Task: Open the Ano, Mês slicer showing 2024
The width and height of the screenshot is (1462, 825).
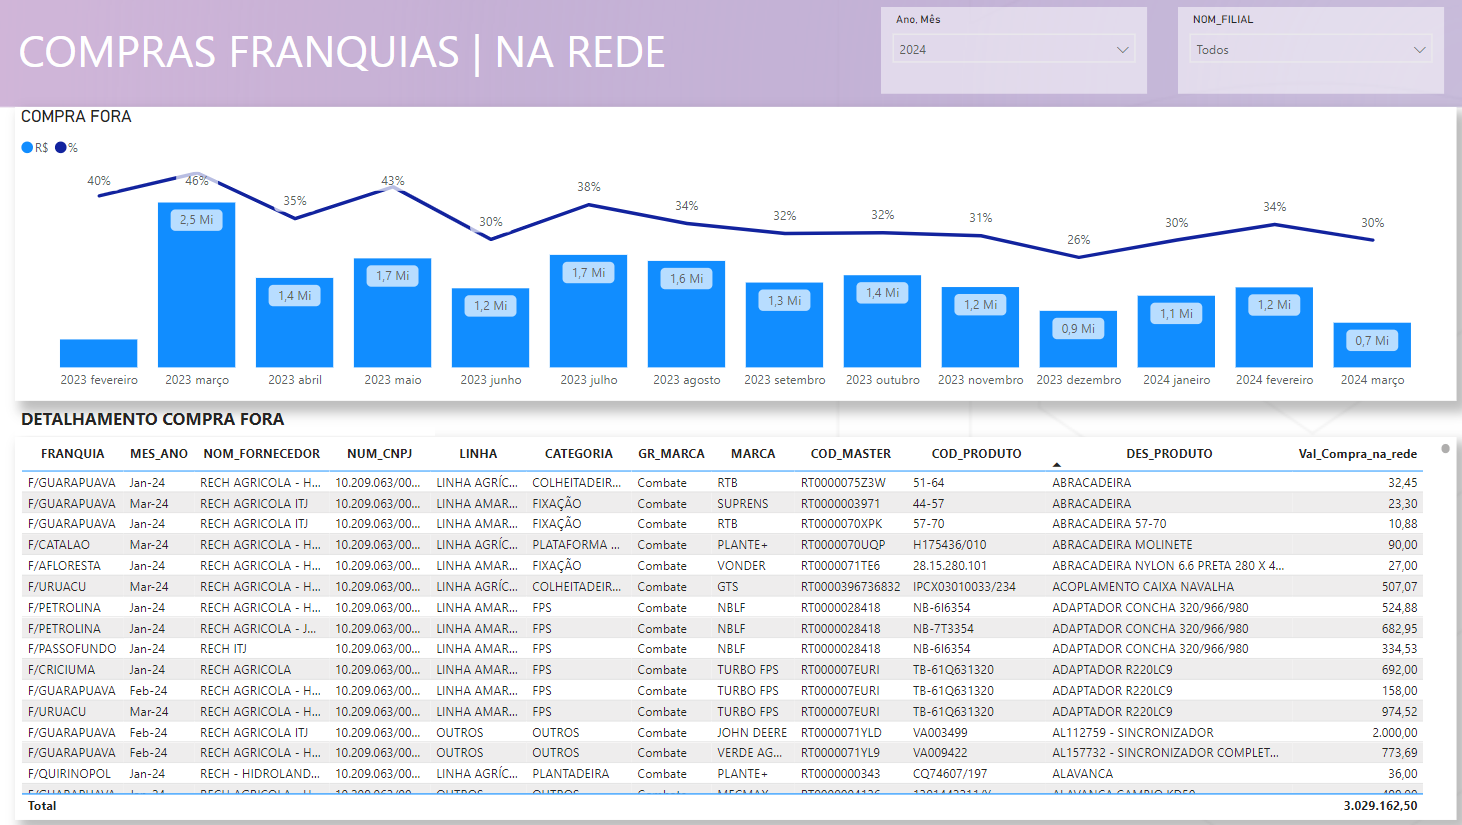Action: click(1013, 49)
